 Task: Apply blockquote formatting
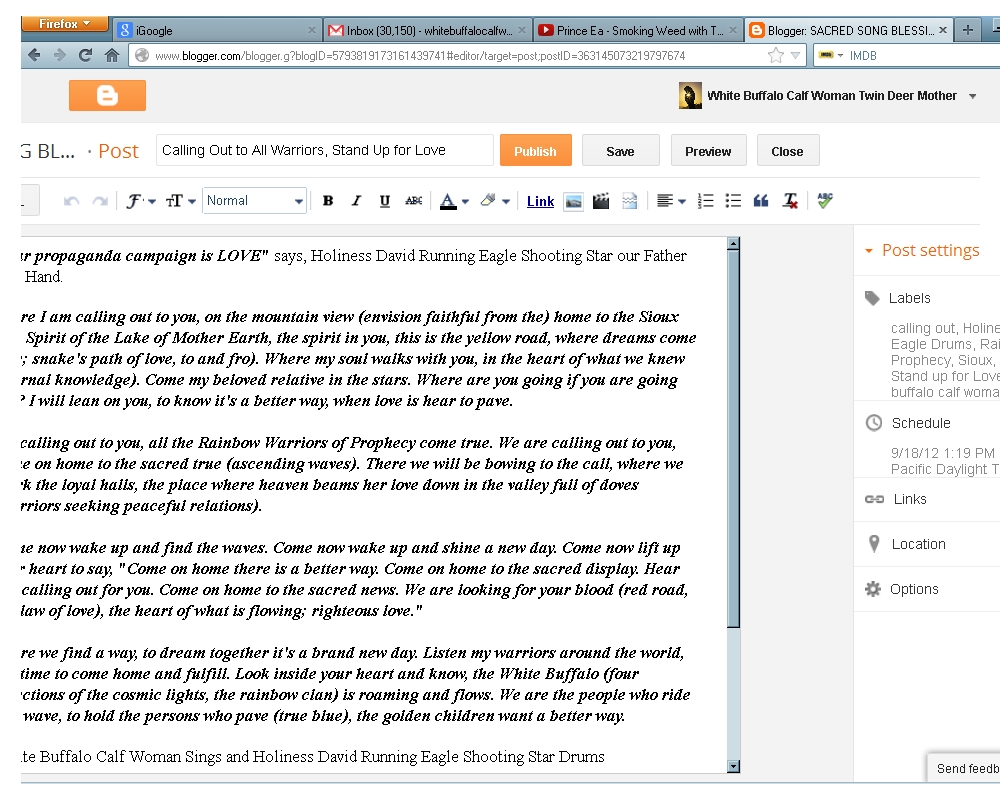point(761,202)
